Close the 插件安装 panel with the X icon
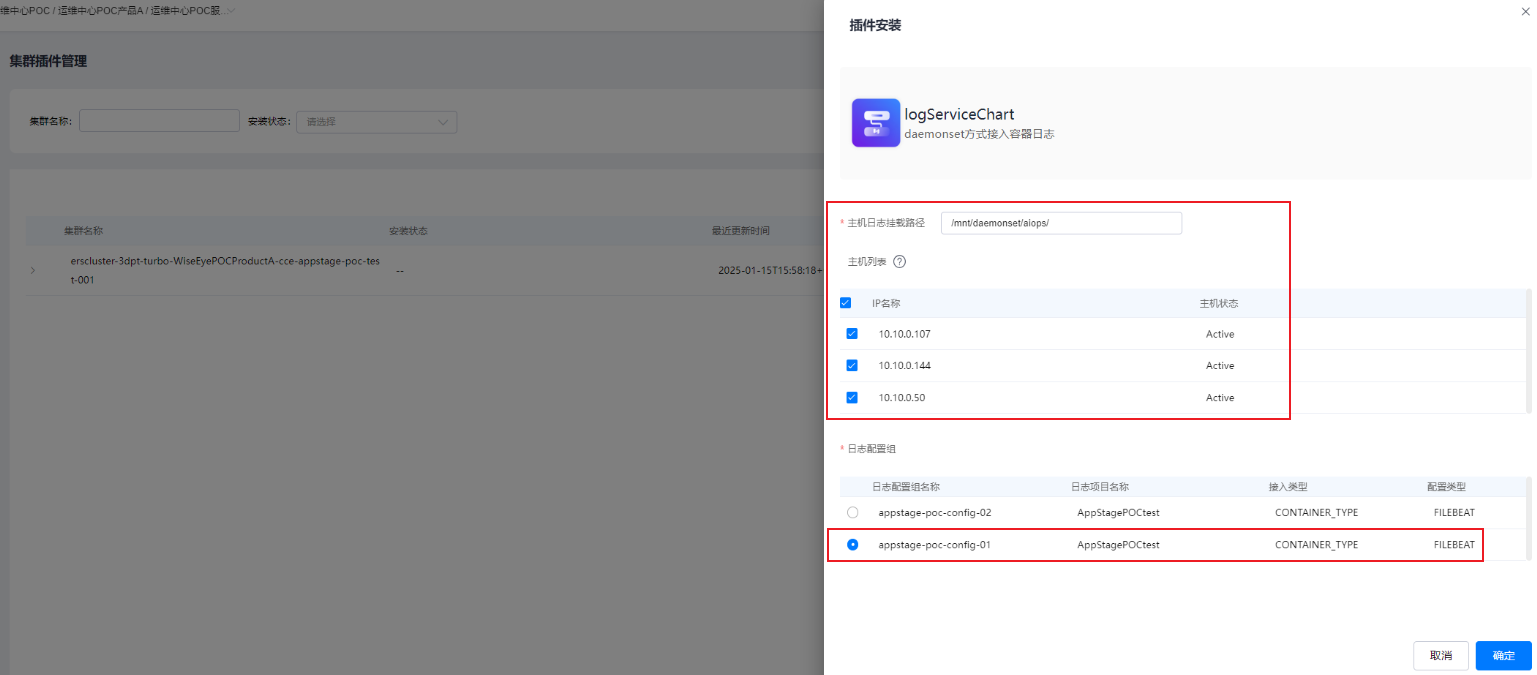 tap(1524, 11)
